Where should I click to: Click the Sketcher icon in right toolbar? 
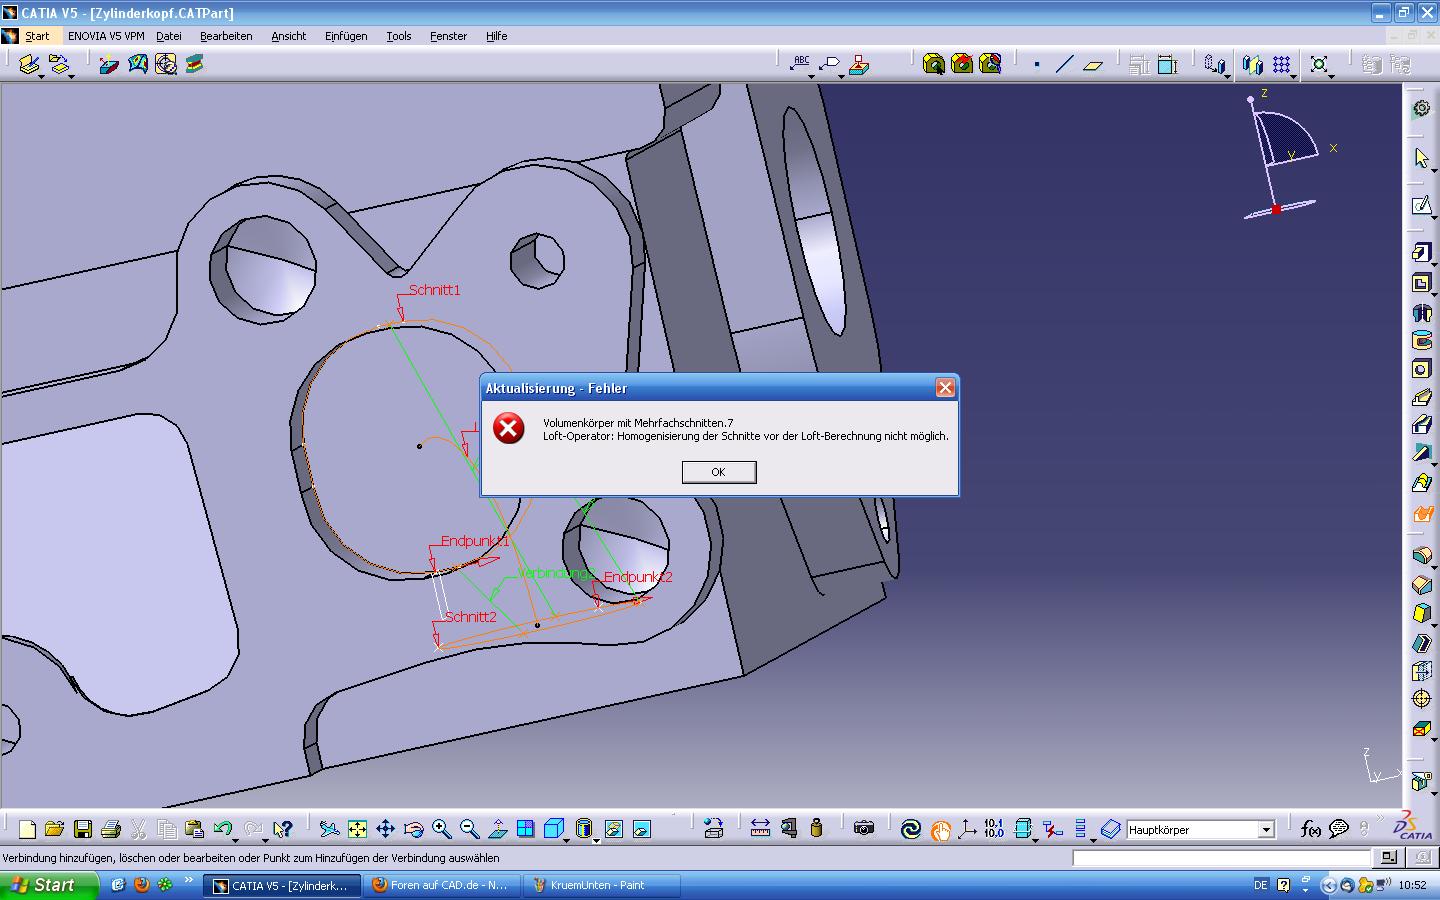(x=1421, y=205)
